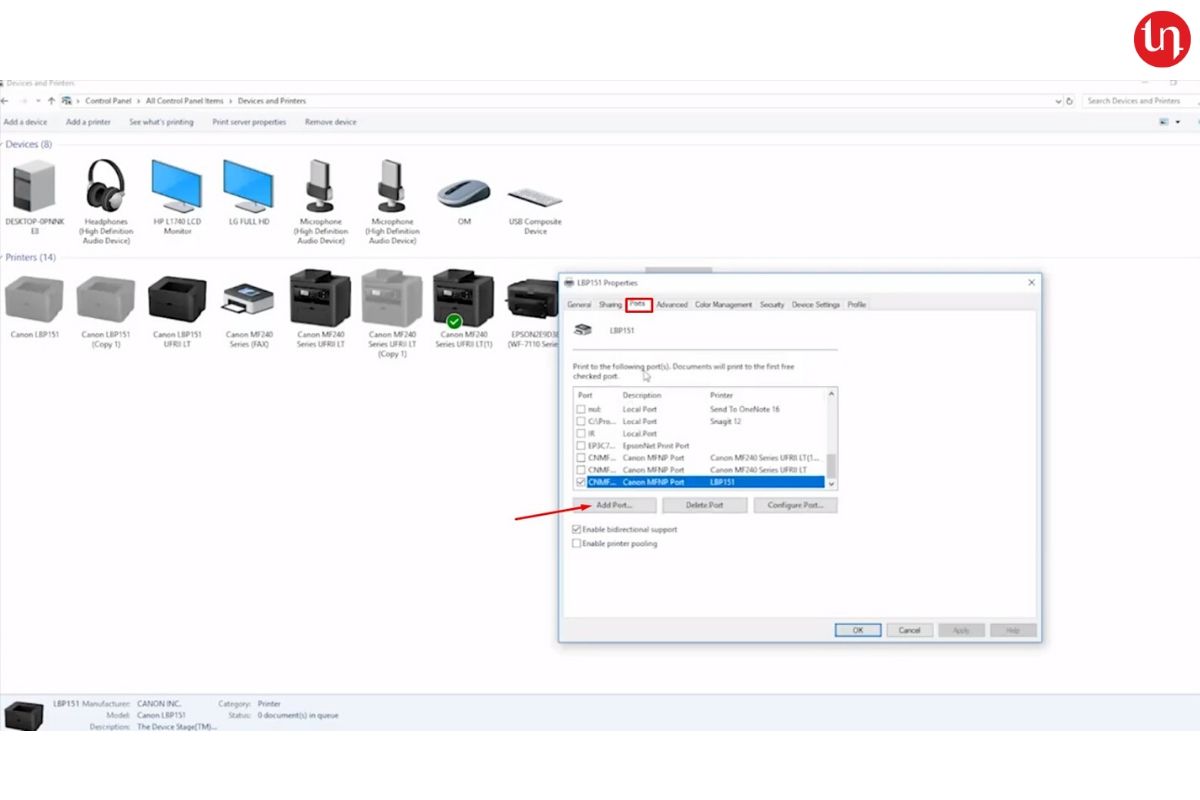This screenshot has width=1200, height=800.
Task: Select the EPSON WF-7110 Series printer icon
Action: [x=533, y=298]
